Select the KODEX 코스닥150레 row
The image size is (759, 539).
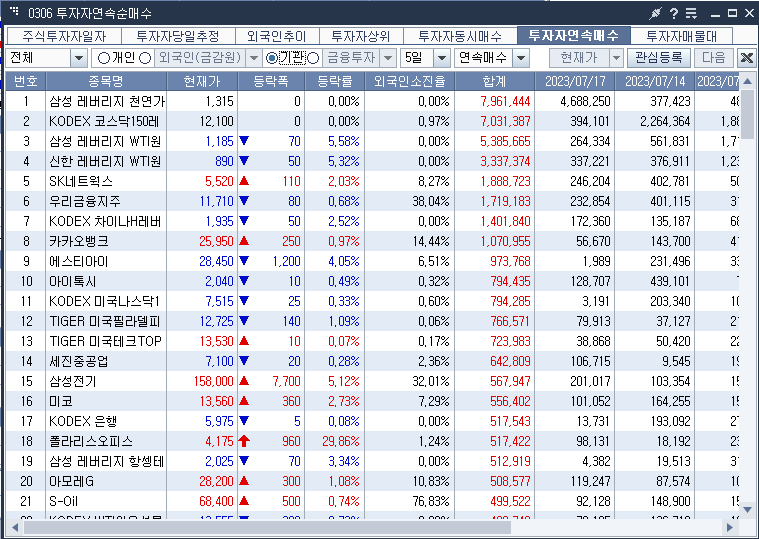point(372,121)
